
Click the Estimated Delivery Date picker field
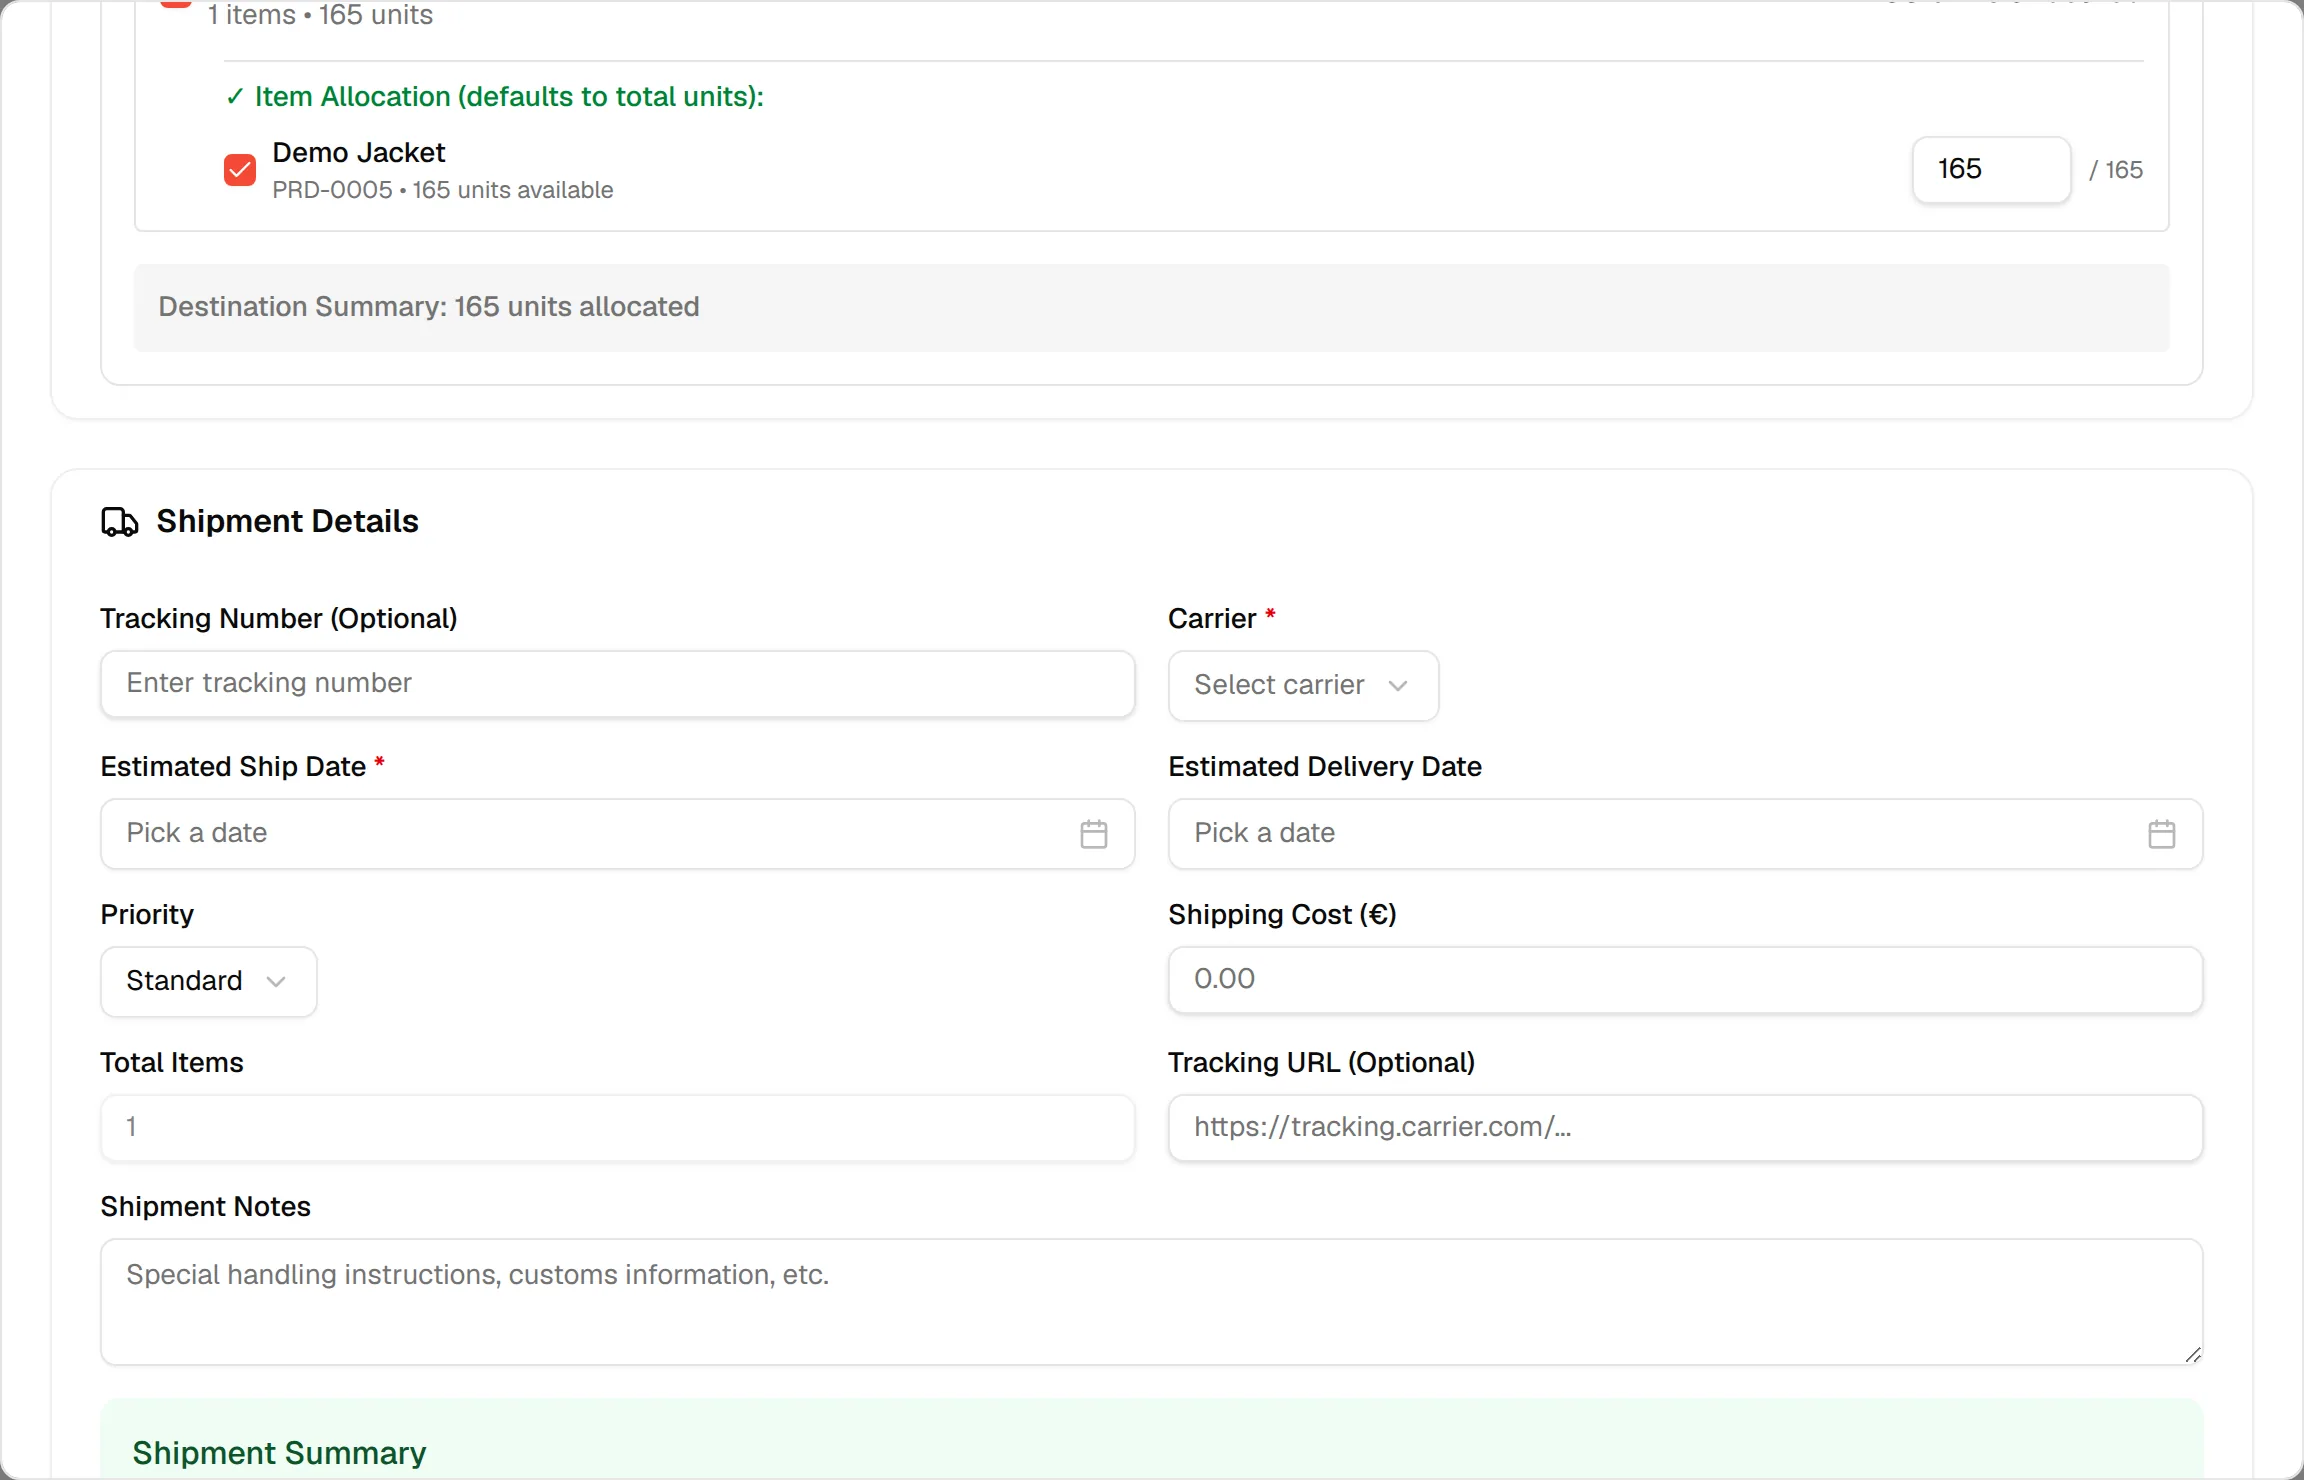click(1685, 834)
